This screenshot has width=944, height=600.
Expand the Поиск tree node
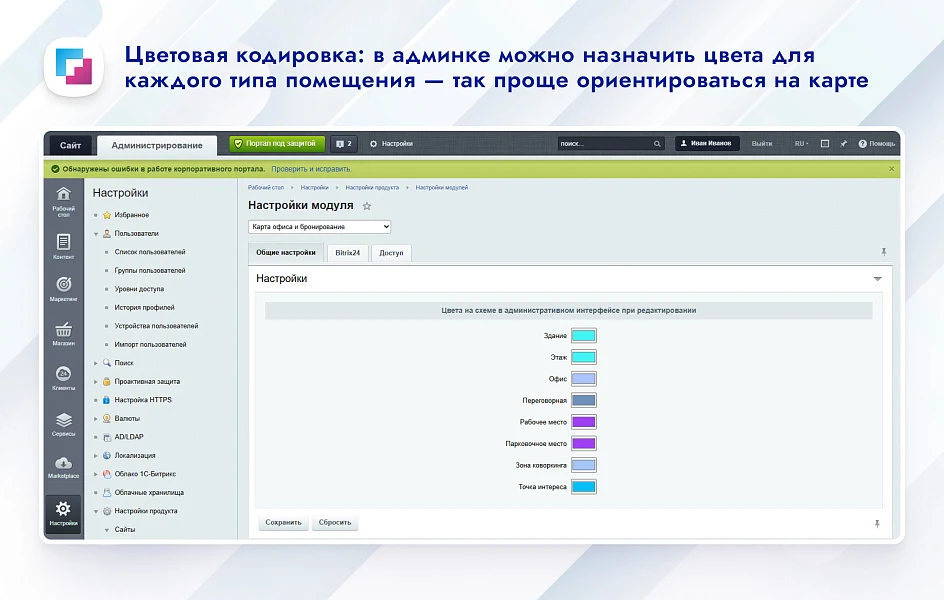click(96, 363)
